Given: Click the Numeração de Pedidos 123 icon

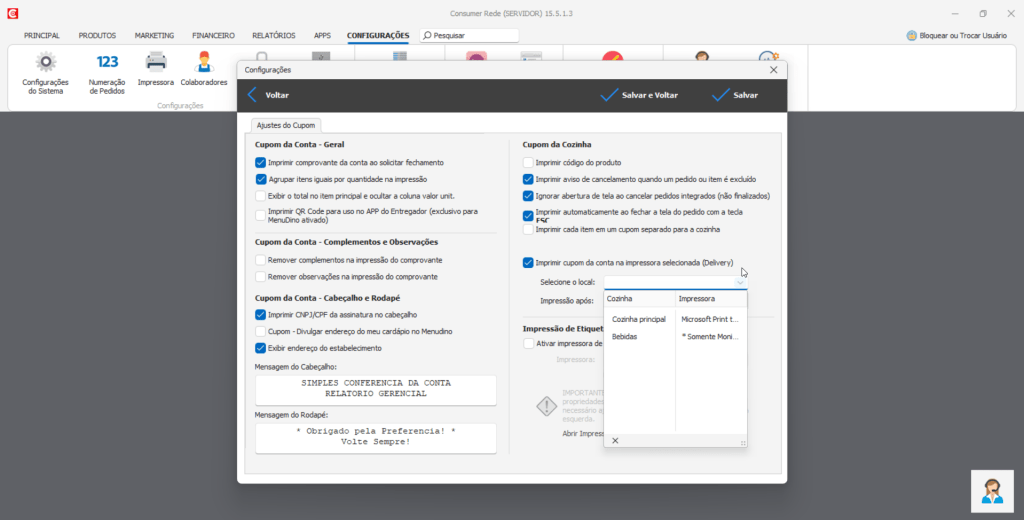Looking at the screenshot, I should pos(107,63).
